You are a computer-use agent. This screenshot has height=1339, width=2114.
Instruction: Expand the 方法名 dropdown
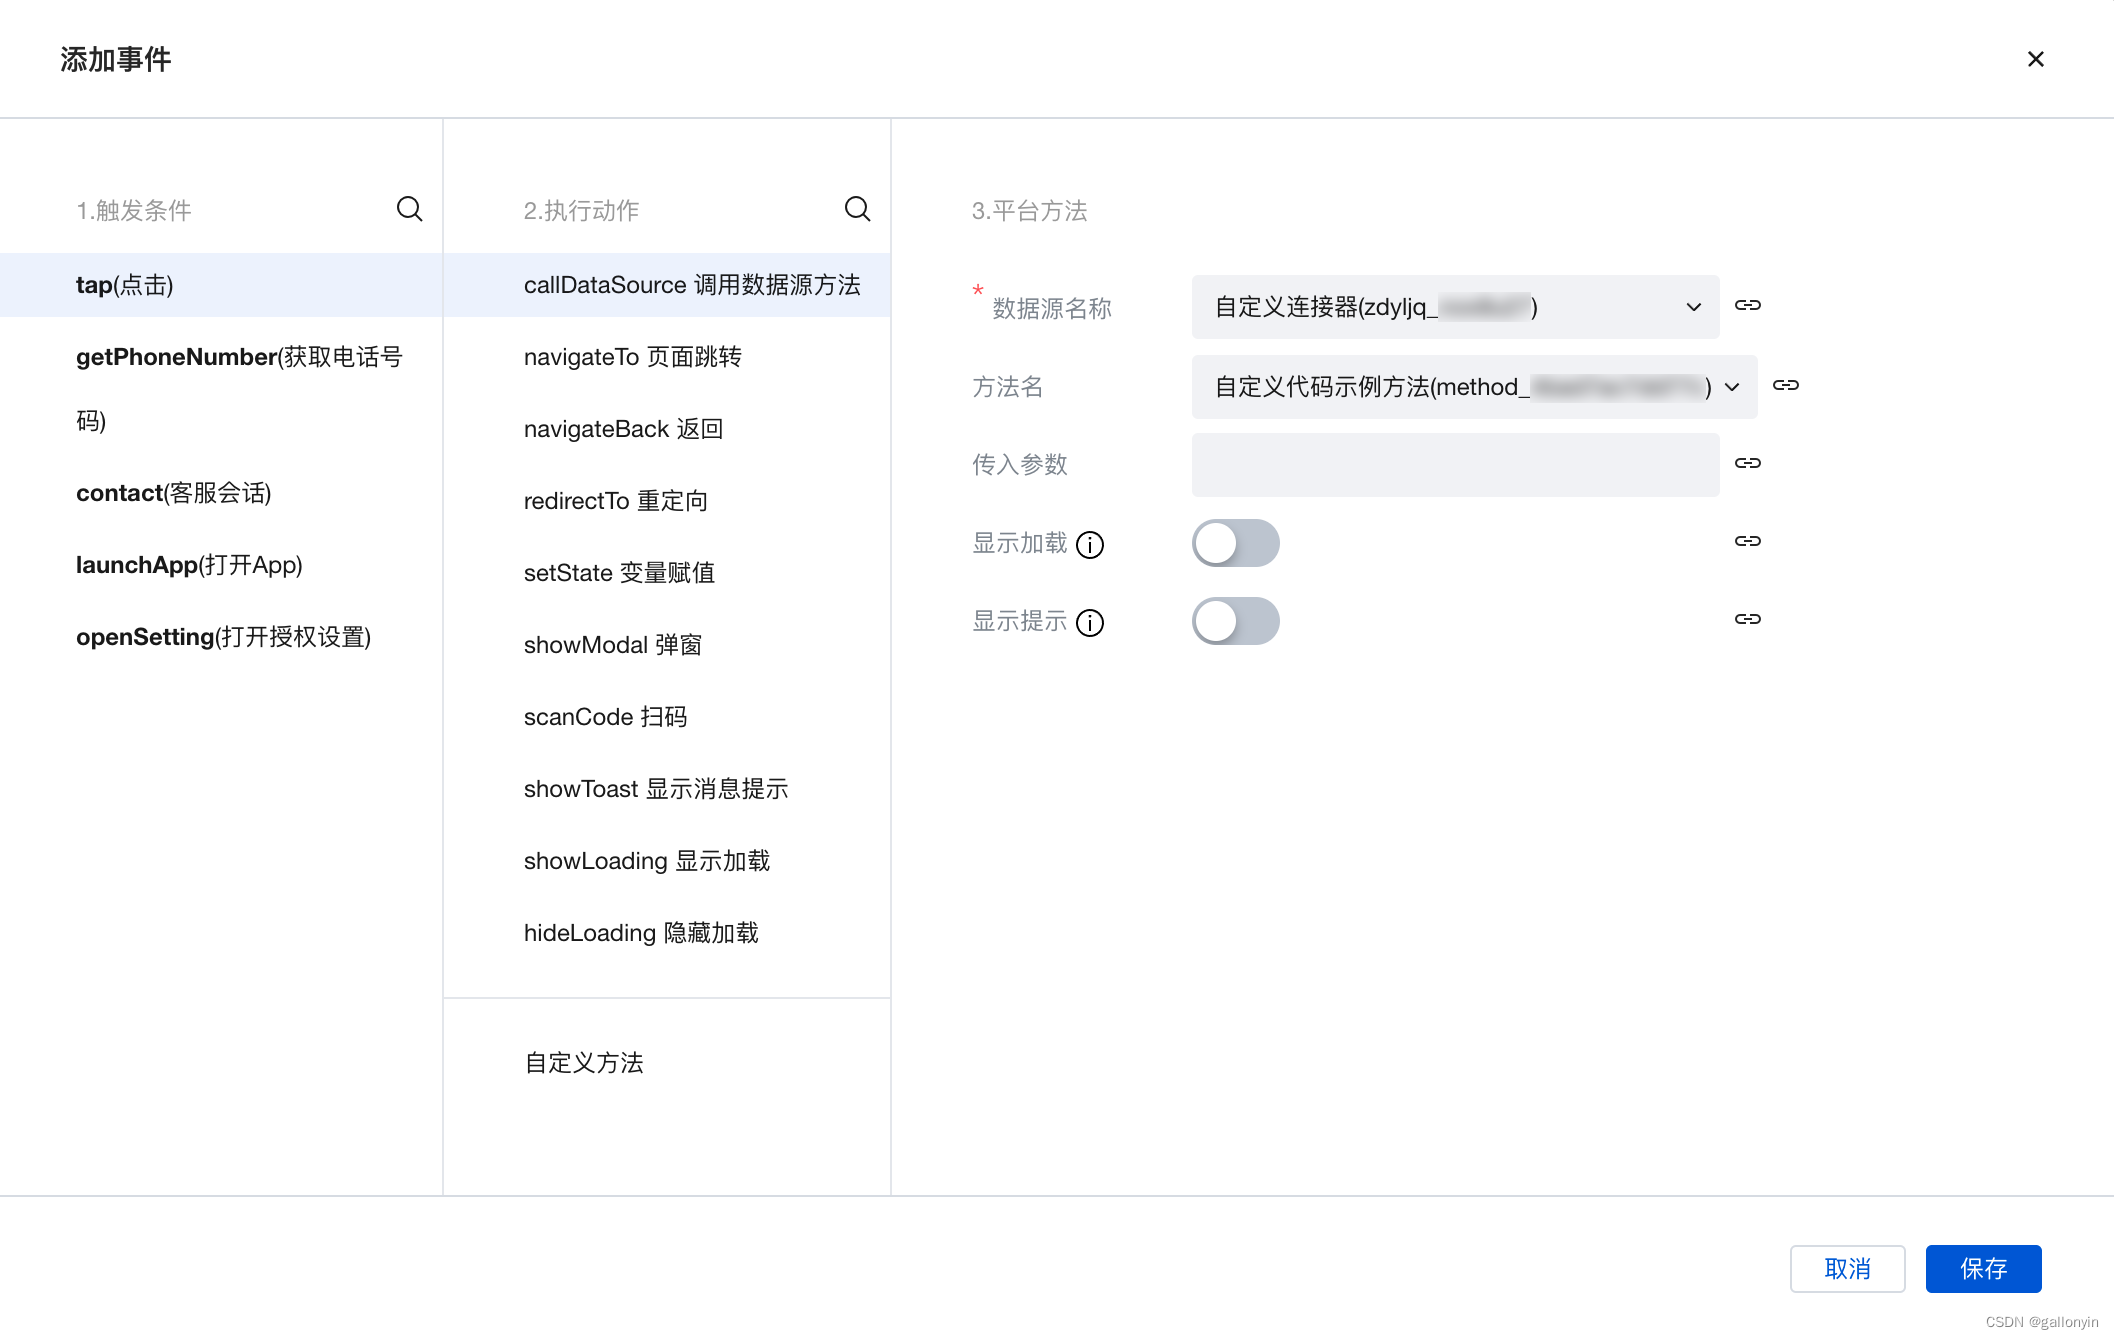coord(1474,387)
